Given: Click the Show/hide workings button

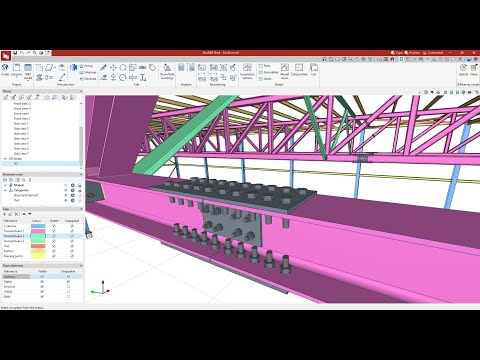Looking at the screenshot, I should coord(167,71).
